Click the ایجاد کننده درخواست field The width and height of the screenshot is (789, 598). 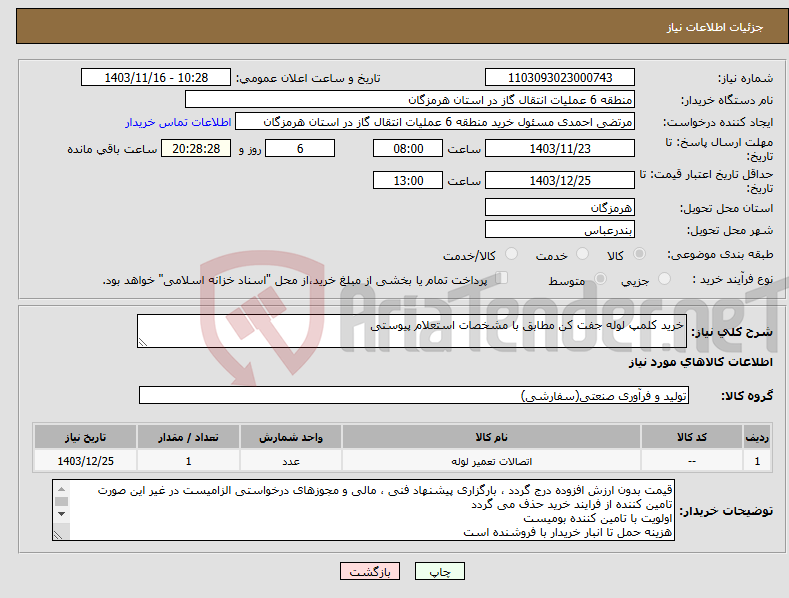[x=435, y=122]
